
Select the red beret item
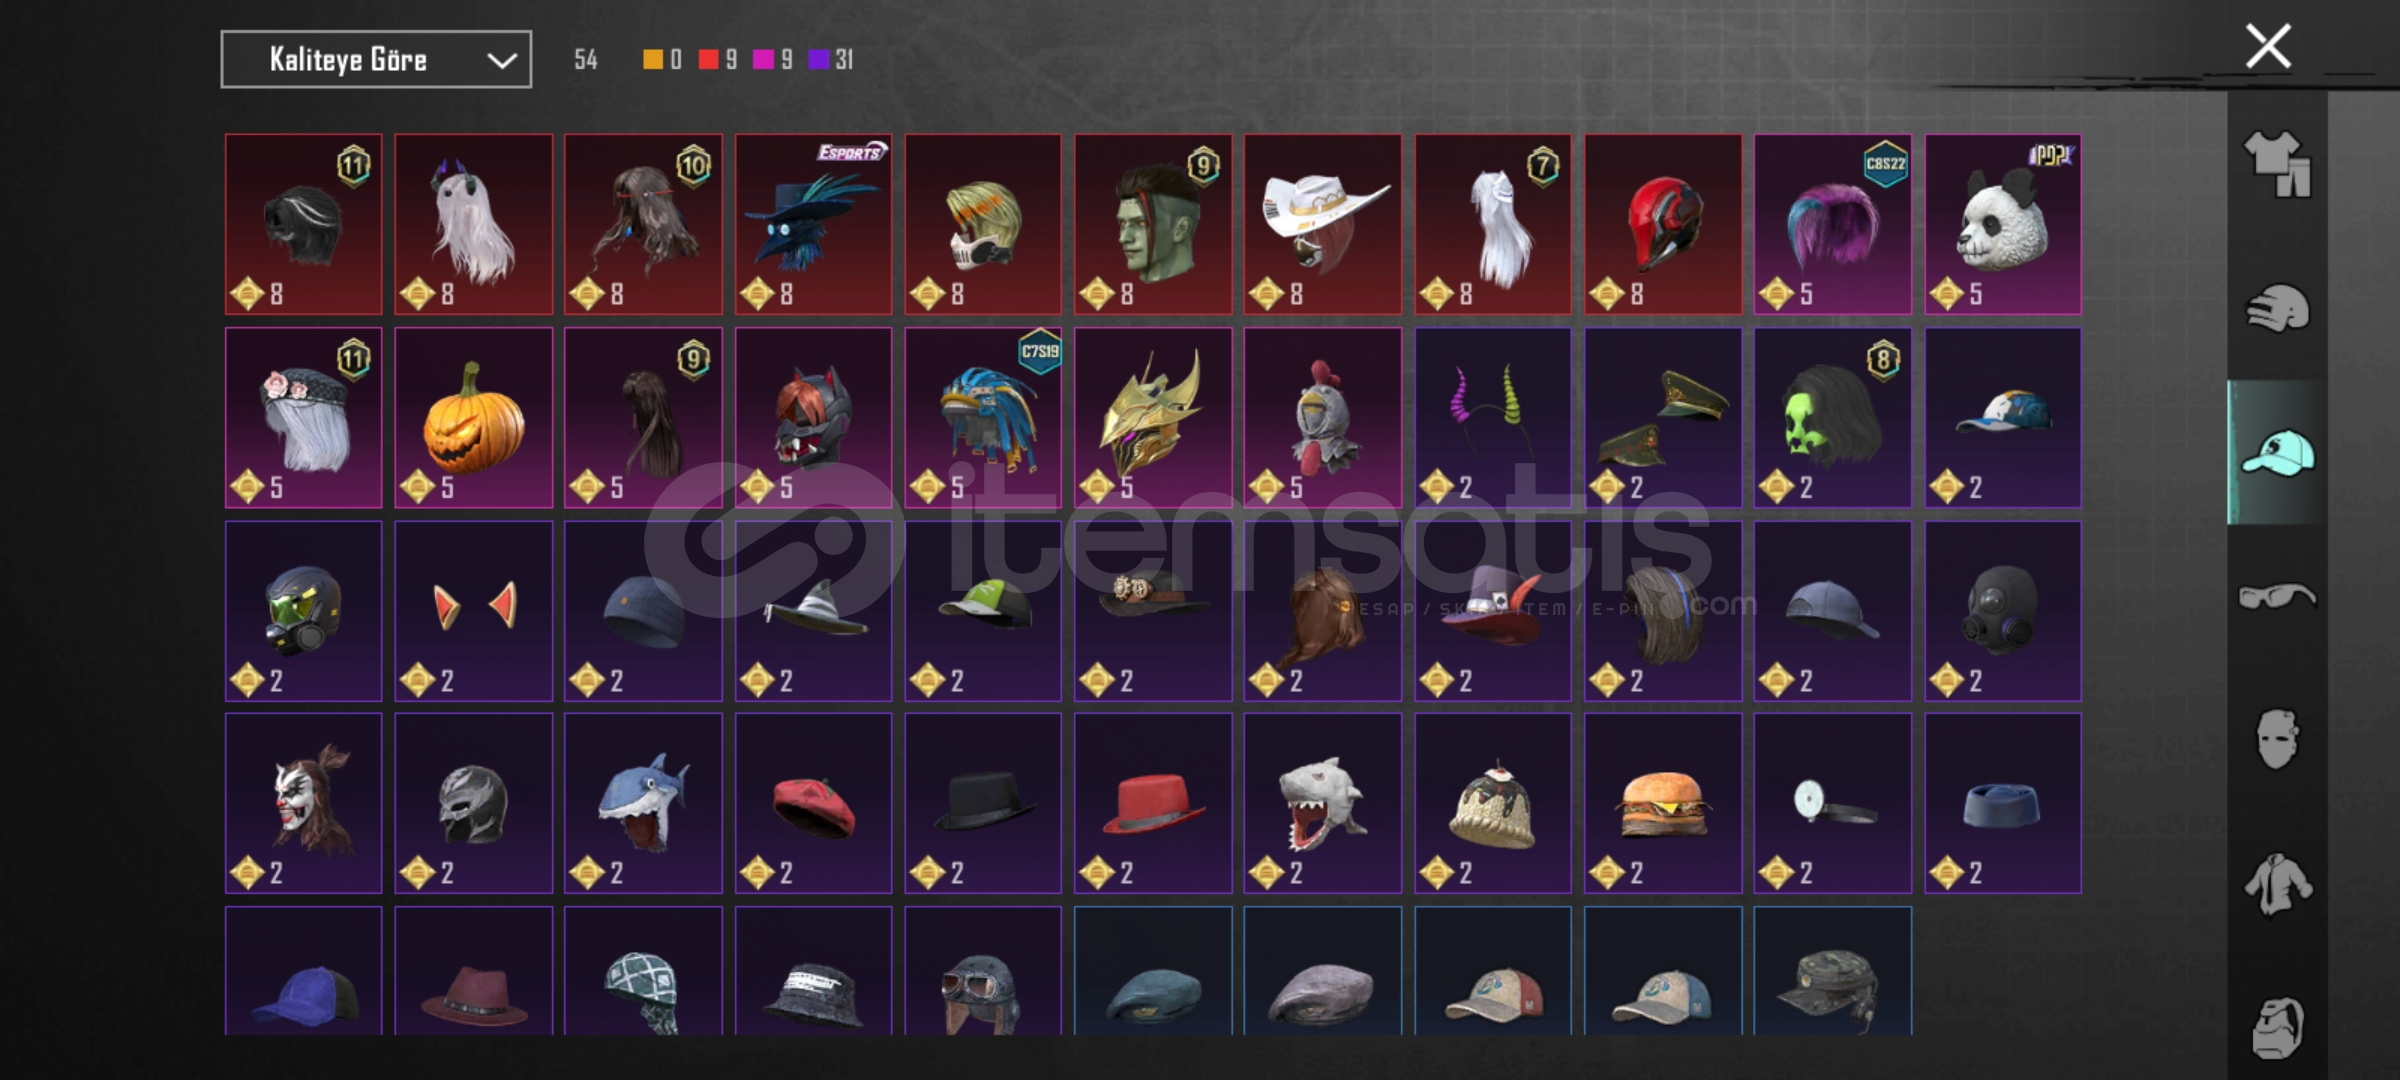[x=813, y=803]
